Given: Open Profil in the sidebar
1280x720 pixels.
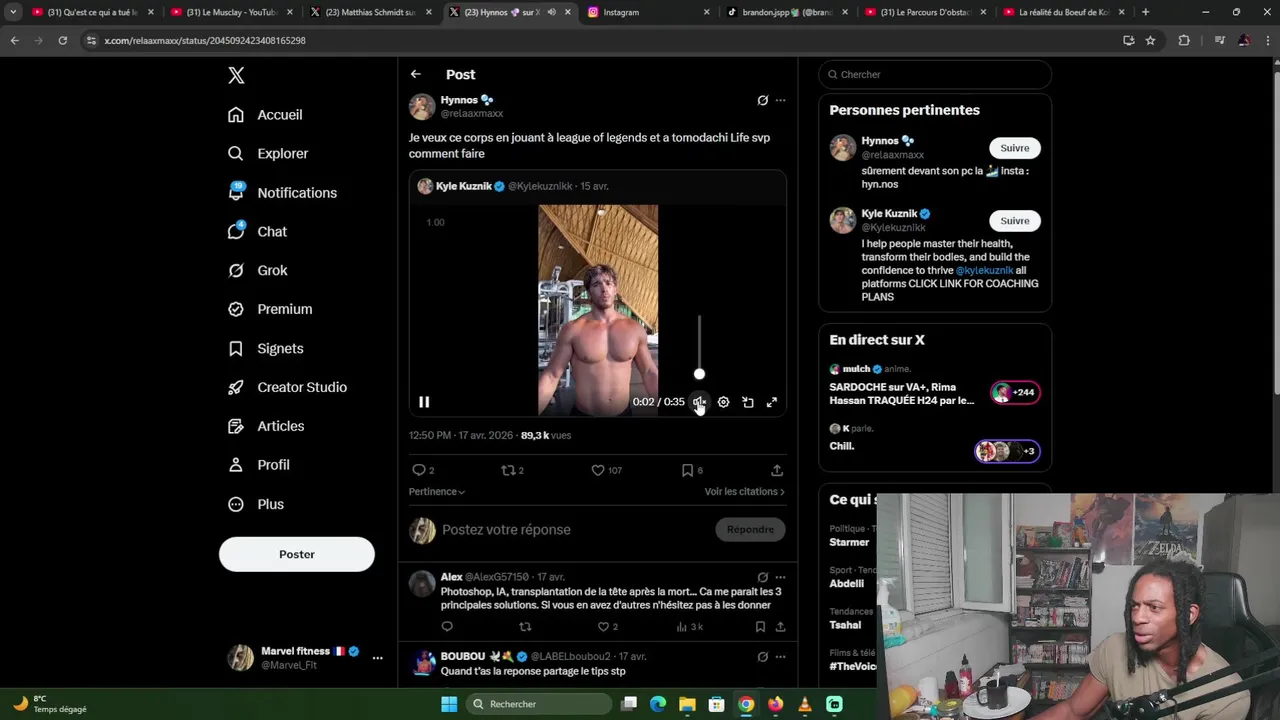Looking at the screenshot, I should point(258,466).
